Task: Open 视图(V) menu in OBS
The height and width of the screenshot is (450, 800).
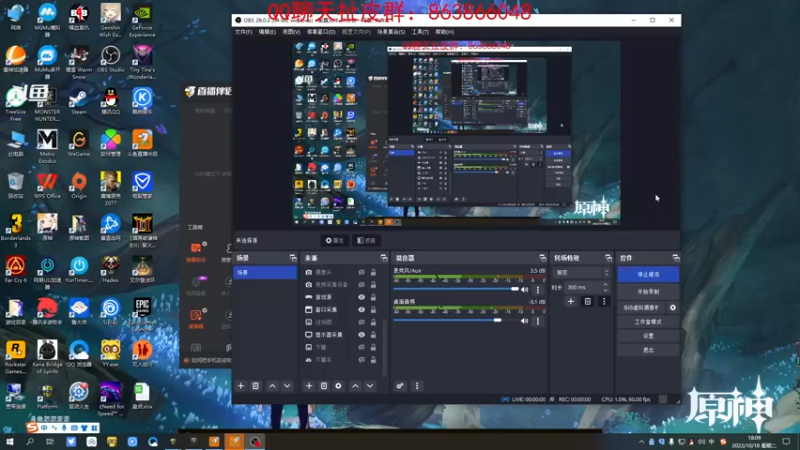Action: 291,32
